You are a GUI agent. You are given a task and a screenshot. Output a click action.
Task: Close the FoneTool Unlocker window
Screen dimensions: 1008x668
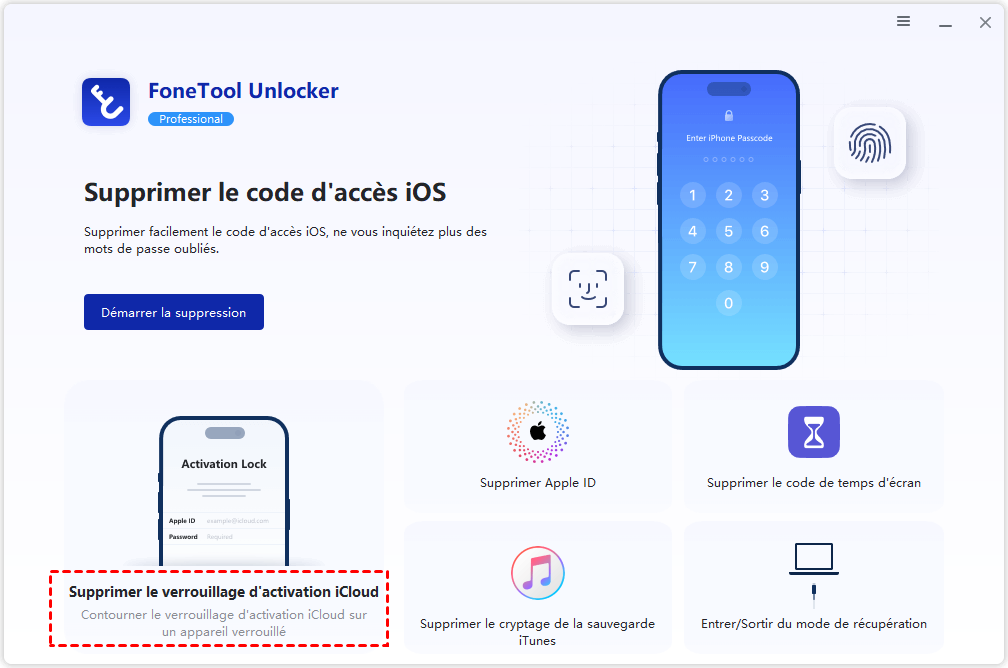coord(985,23)
